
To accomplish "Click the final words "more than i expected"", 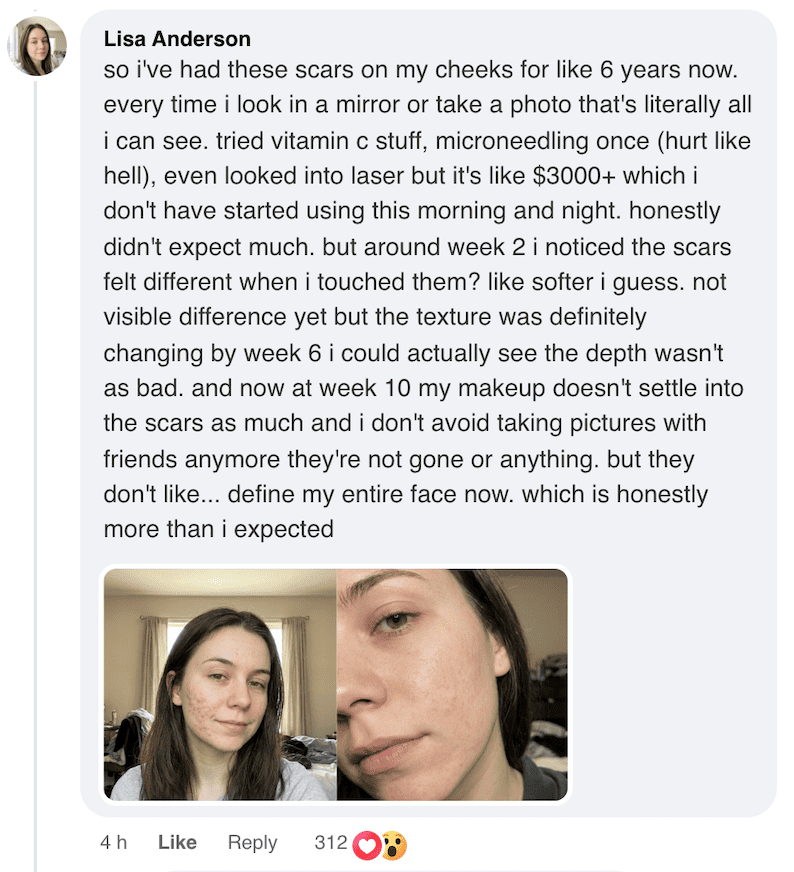I will tap(218, 529).
